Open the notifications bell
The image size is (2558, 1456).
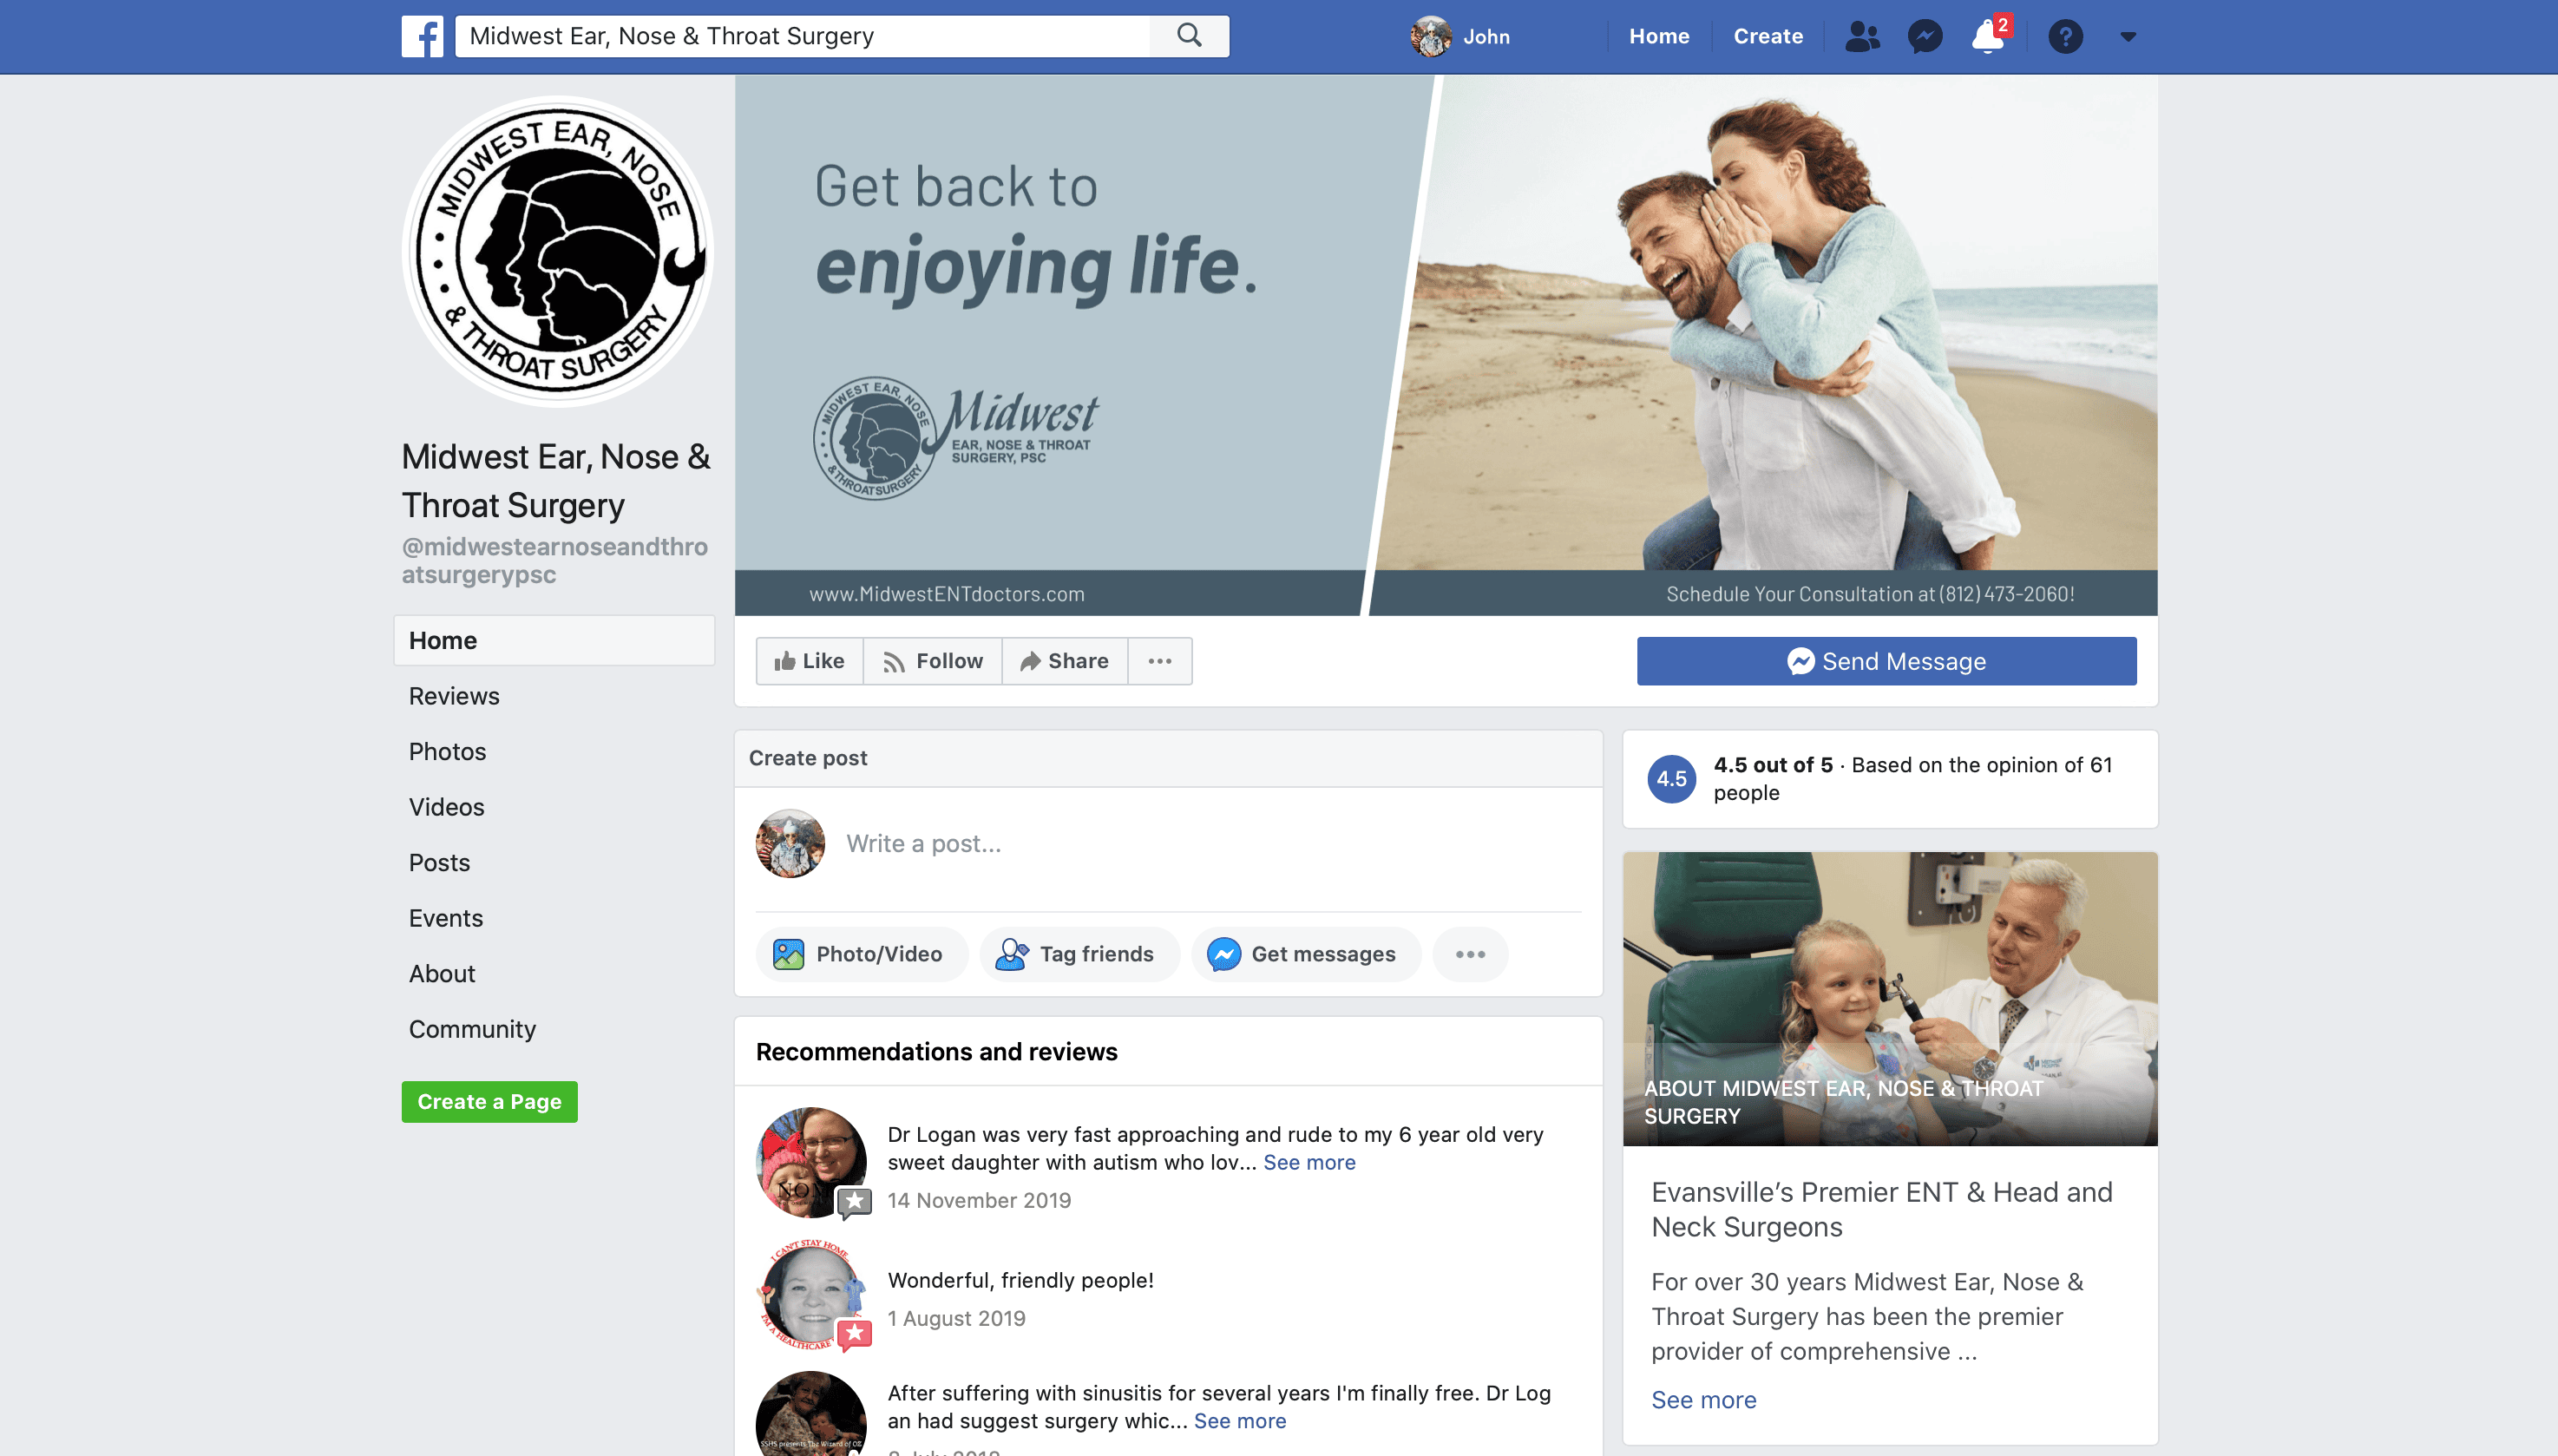click(x=1988, y=37)
